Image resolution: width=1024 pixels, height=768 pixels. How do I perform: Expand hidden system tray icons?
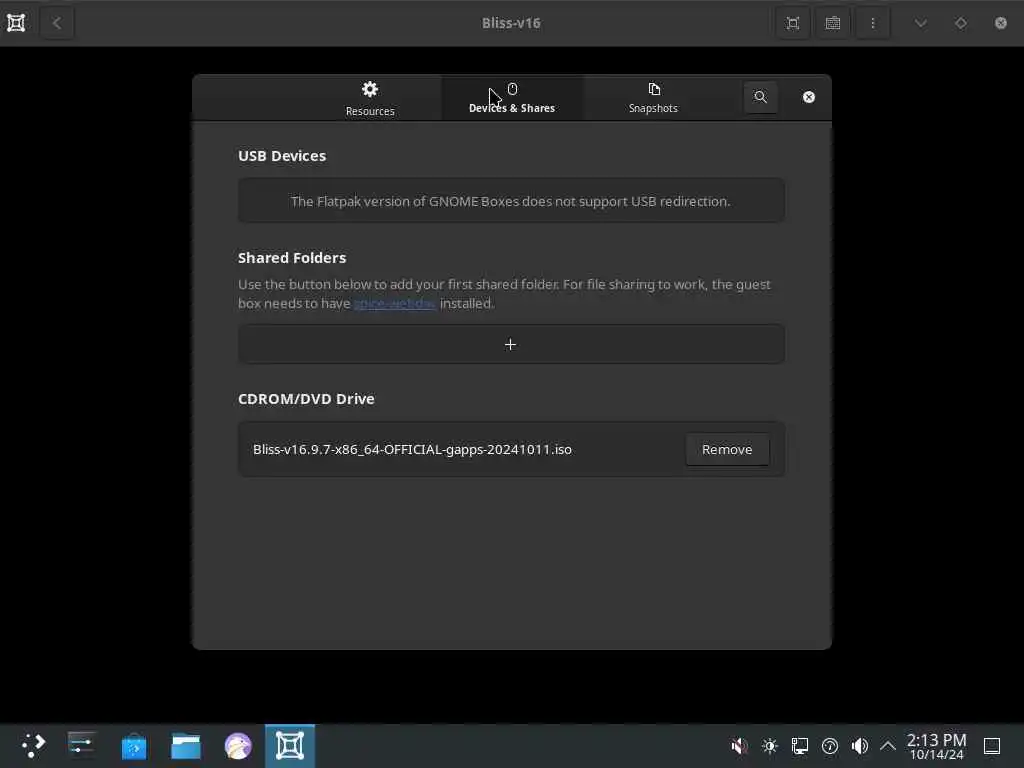[x=888, y=746]
